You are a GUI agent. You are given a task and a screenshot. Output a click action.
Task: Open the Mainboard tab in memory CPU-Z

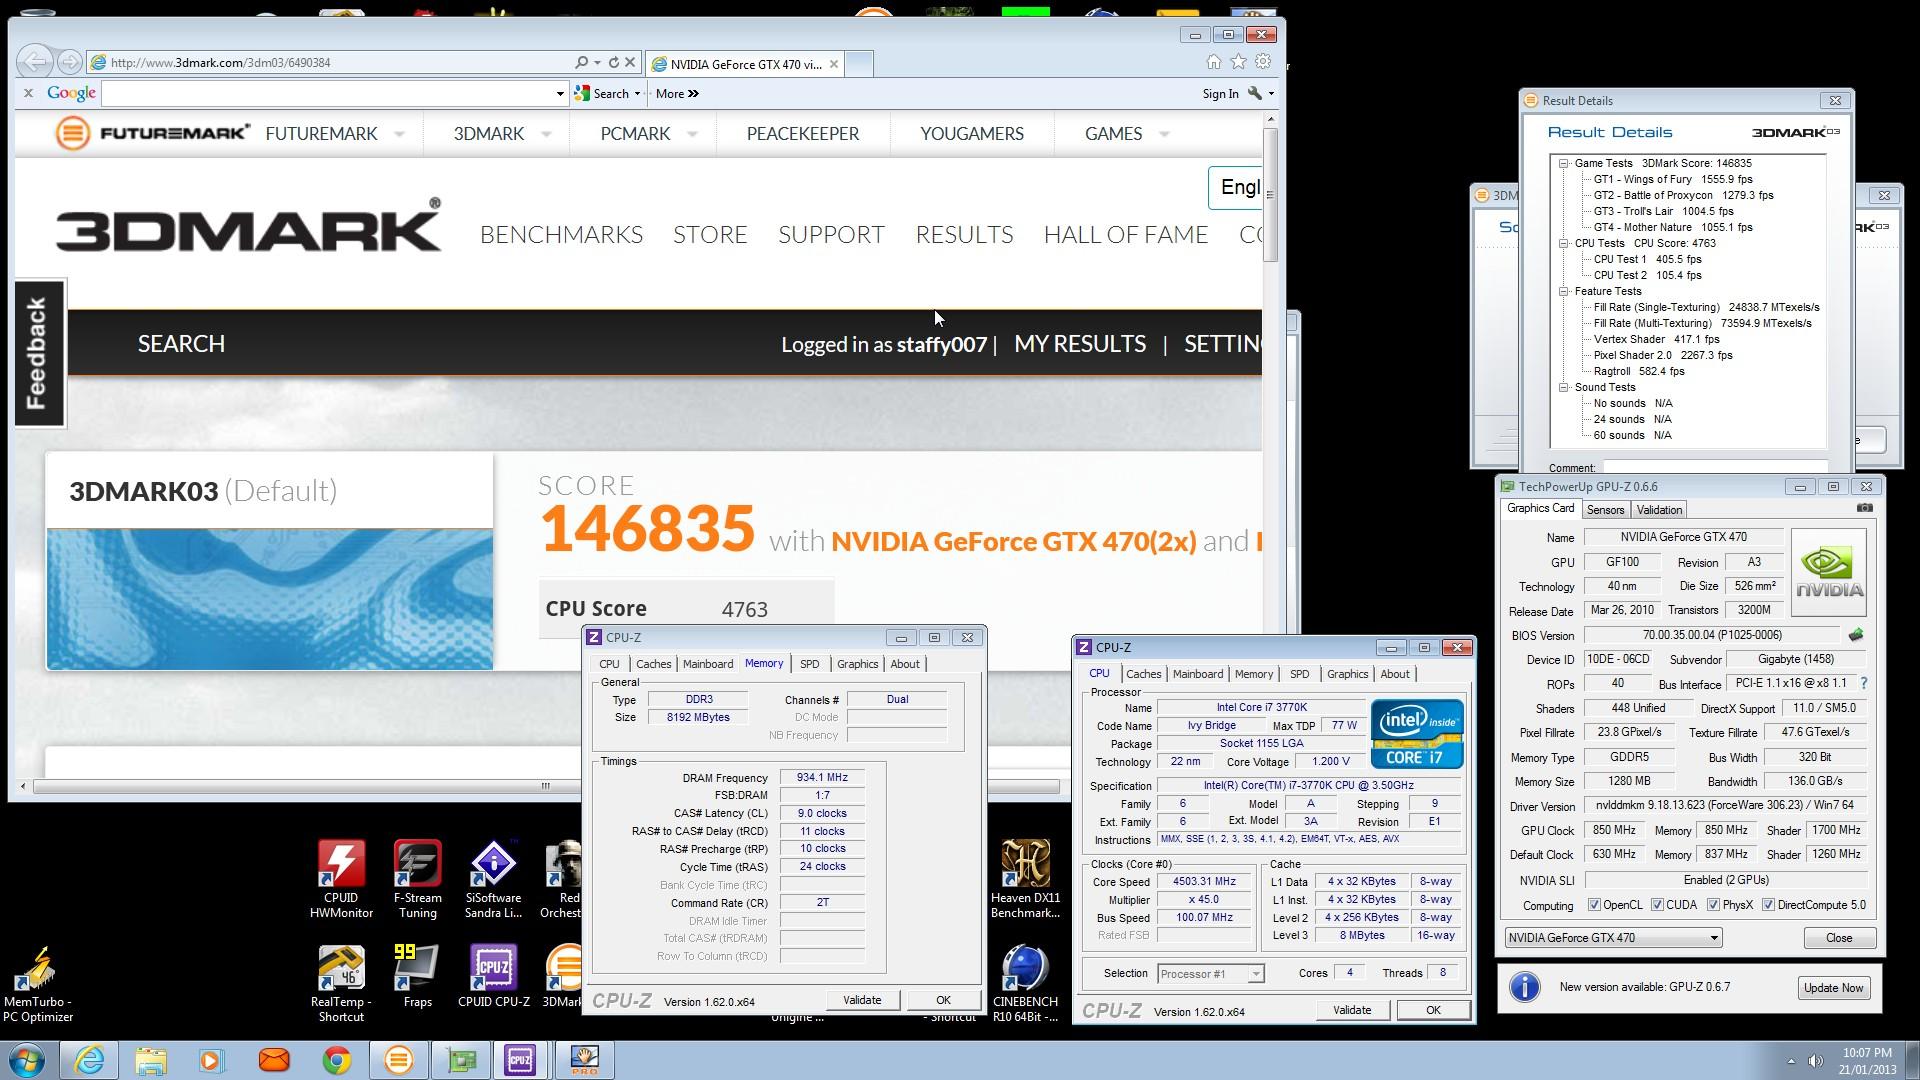708,664
